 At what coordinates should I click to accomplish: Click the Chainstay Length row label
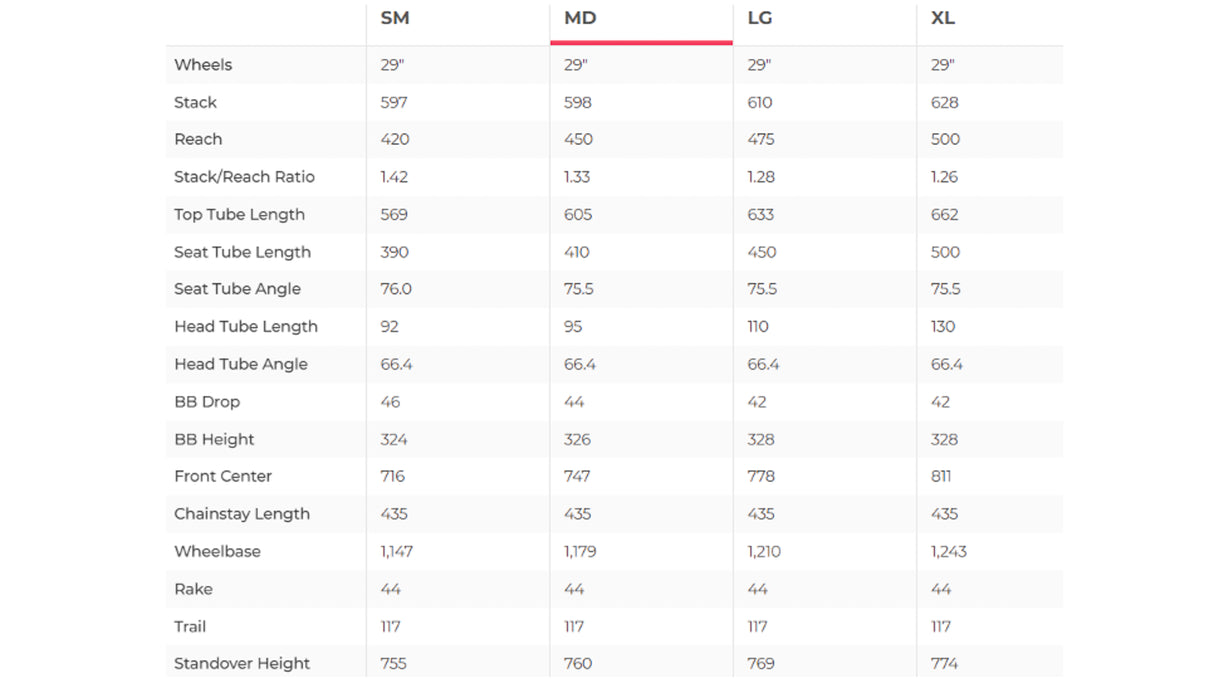(x=242, y=514)
